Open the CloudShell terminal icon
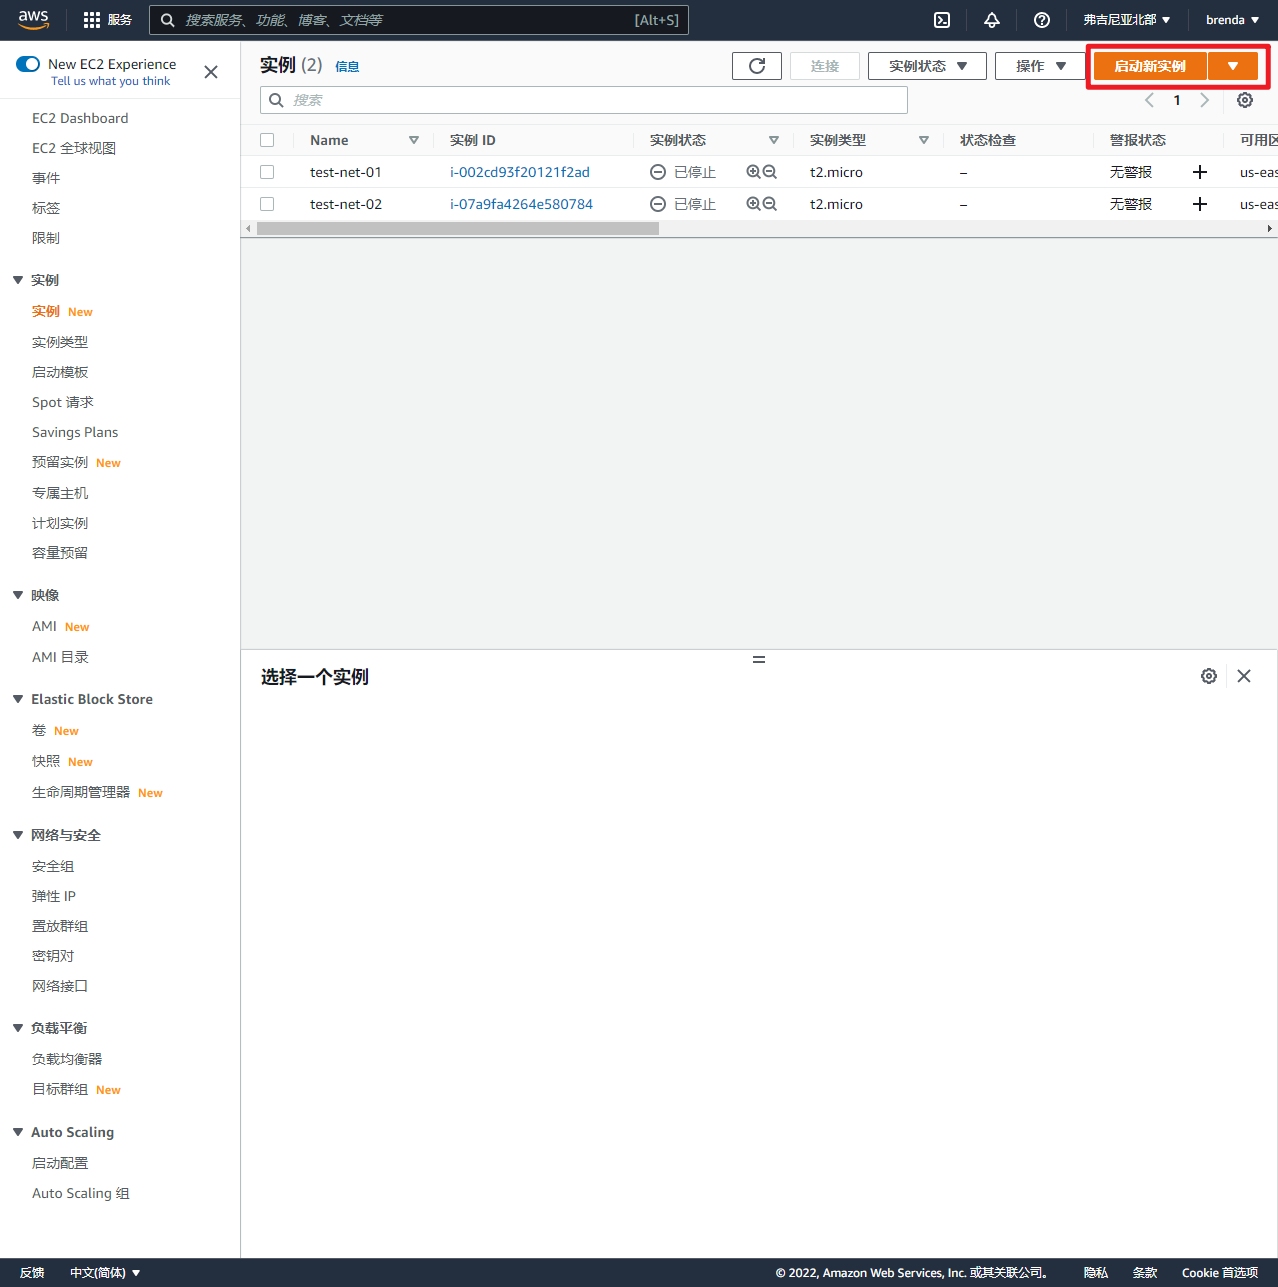The width and height of the screenshot is (1278, 1287). pyautogui.click(x=942, y=20)
